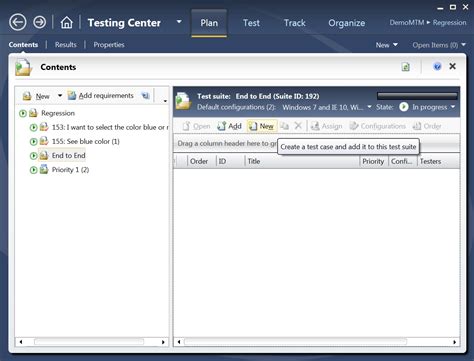This screenshot has width=474, height=361.
Task: Open the Open Items (0) dropdown
Action: pyautogui.click(x=439, y=45)
